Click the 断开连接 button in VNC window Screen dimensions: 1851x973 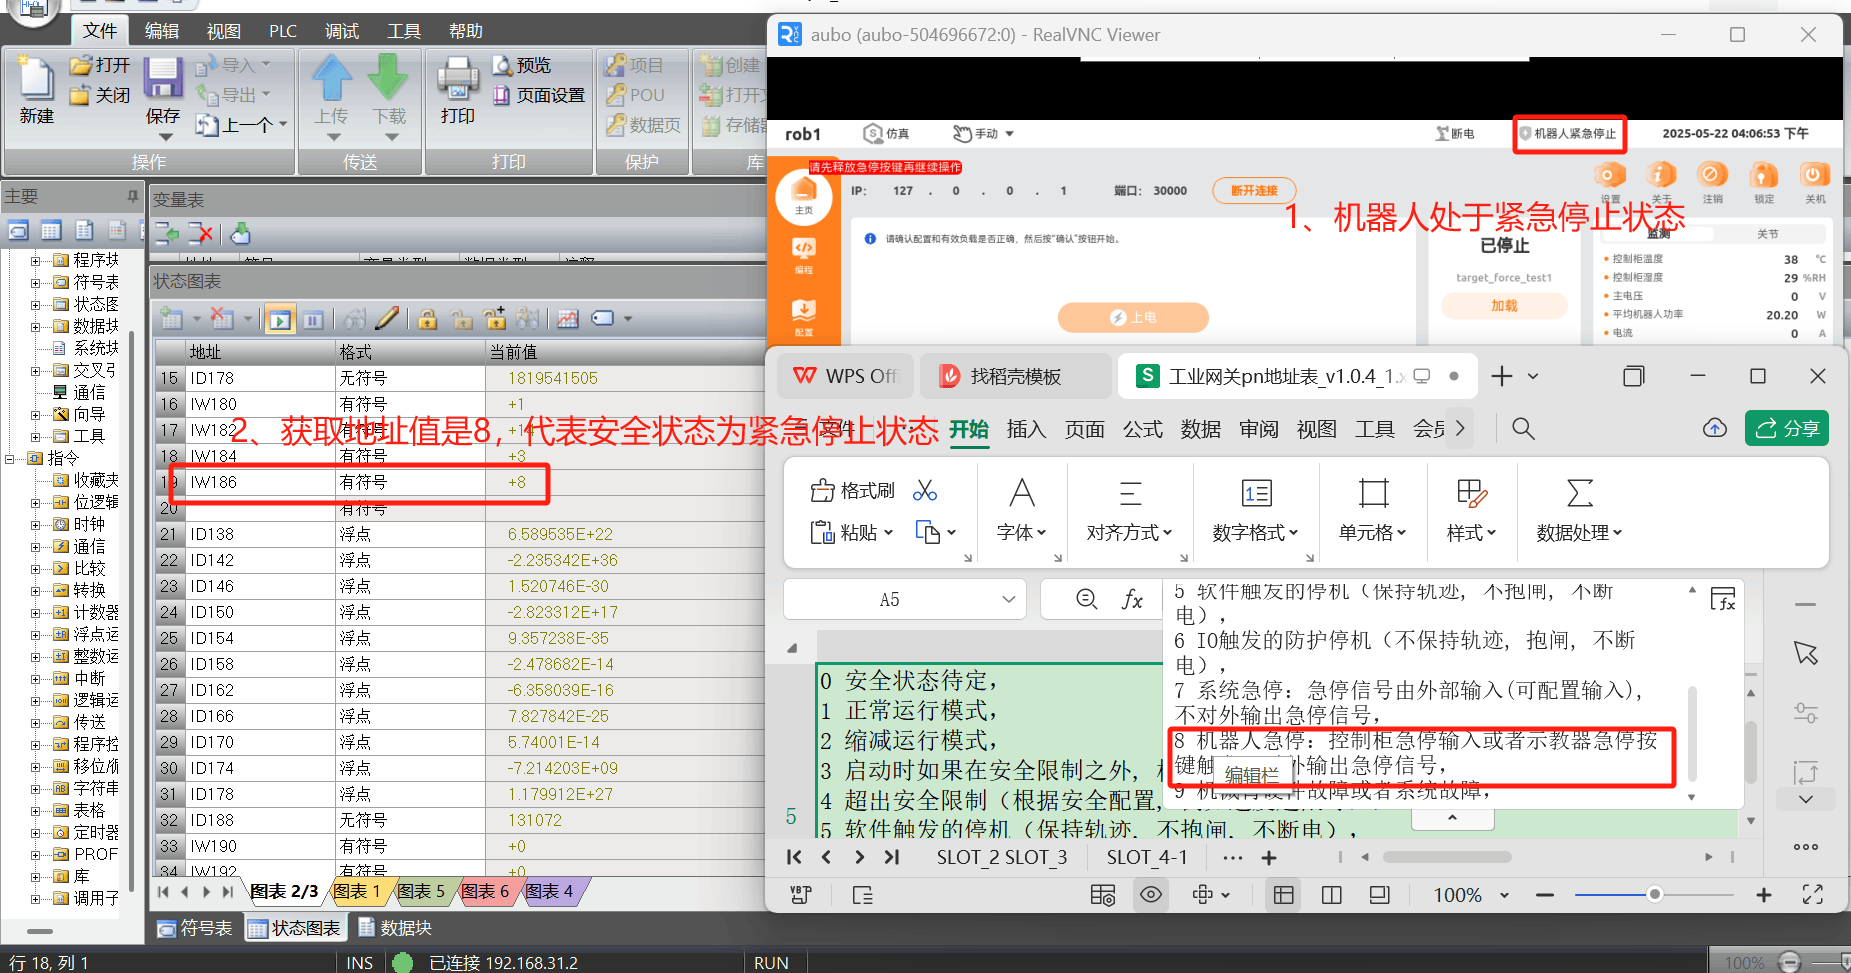1254,190
